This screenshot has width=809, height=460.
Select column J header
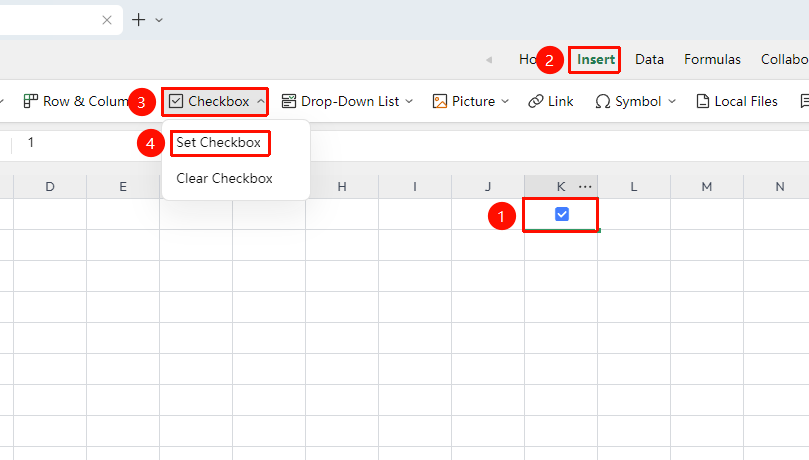pos(488,187)
